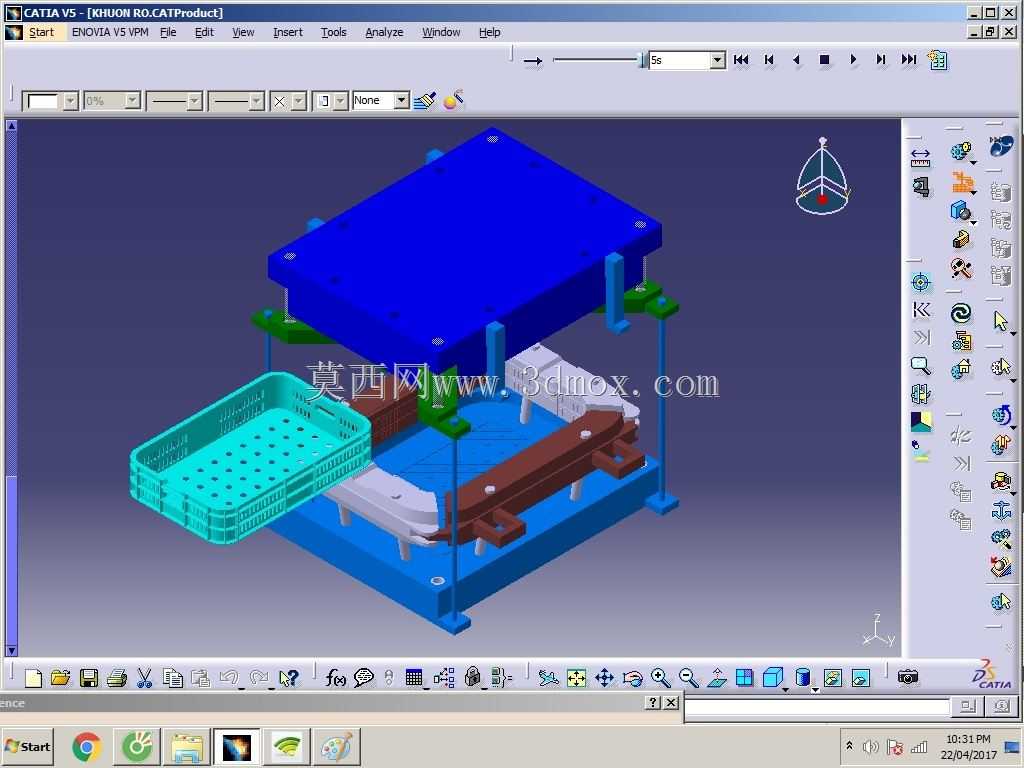Copy selection with the Copy icon
The image size is (1024, 768).
click(172, 679)
